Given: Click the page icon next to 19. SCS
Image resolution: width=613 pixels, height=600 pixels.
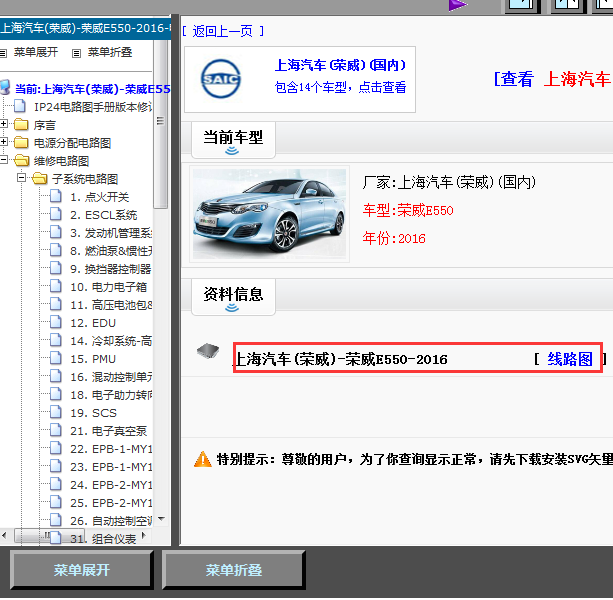Looking at the screenshot, I should click(56, 412).
